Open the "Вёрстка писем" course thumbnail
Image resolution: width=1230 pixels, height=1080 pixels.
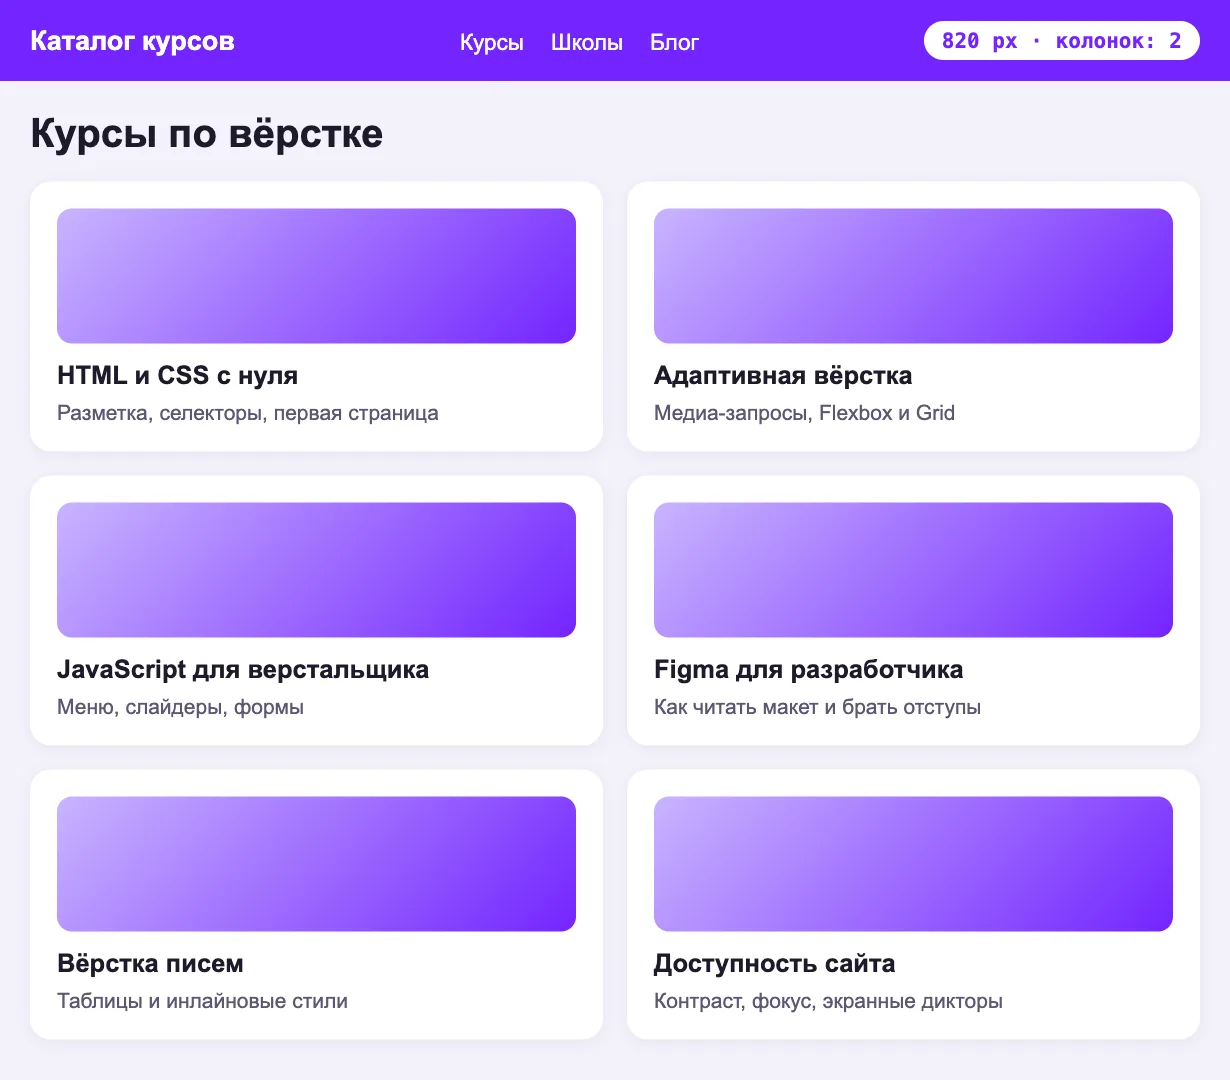coord(316,864)
